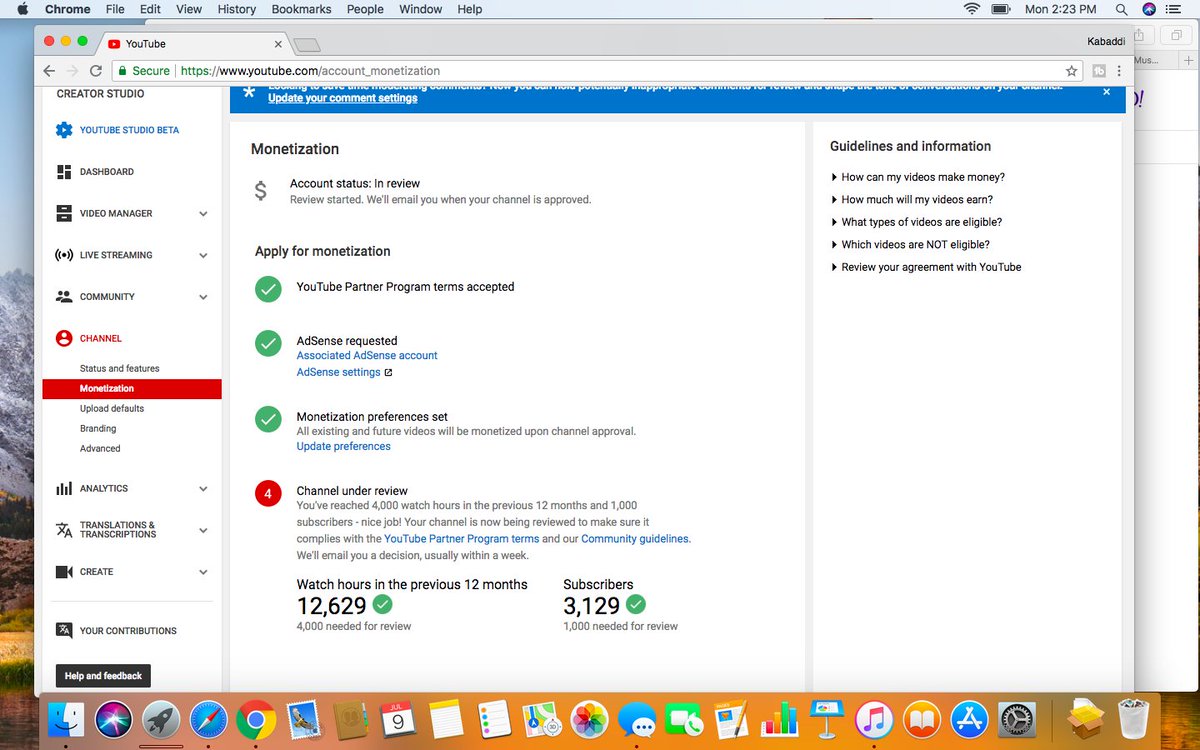
Task: Expand the Video Manager section
Action: coord(203,214)
